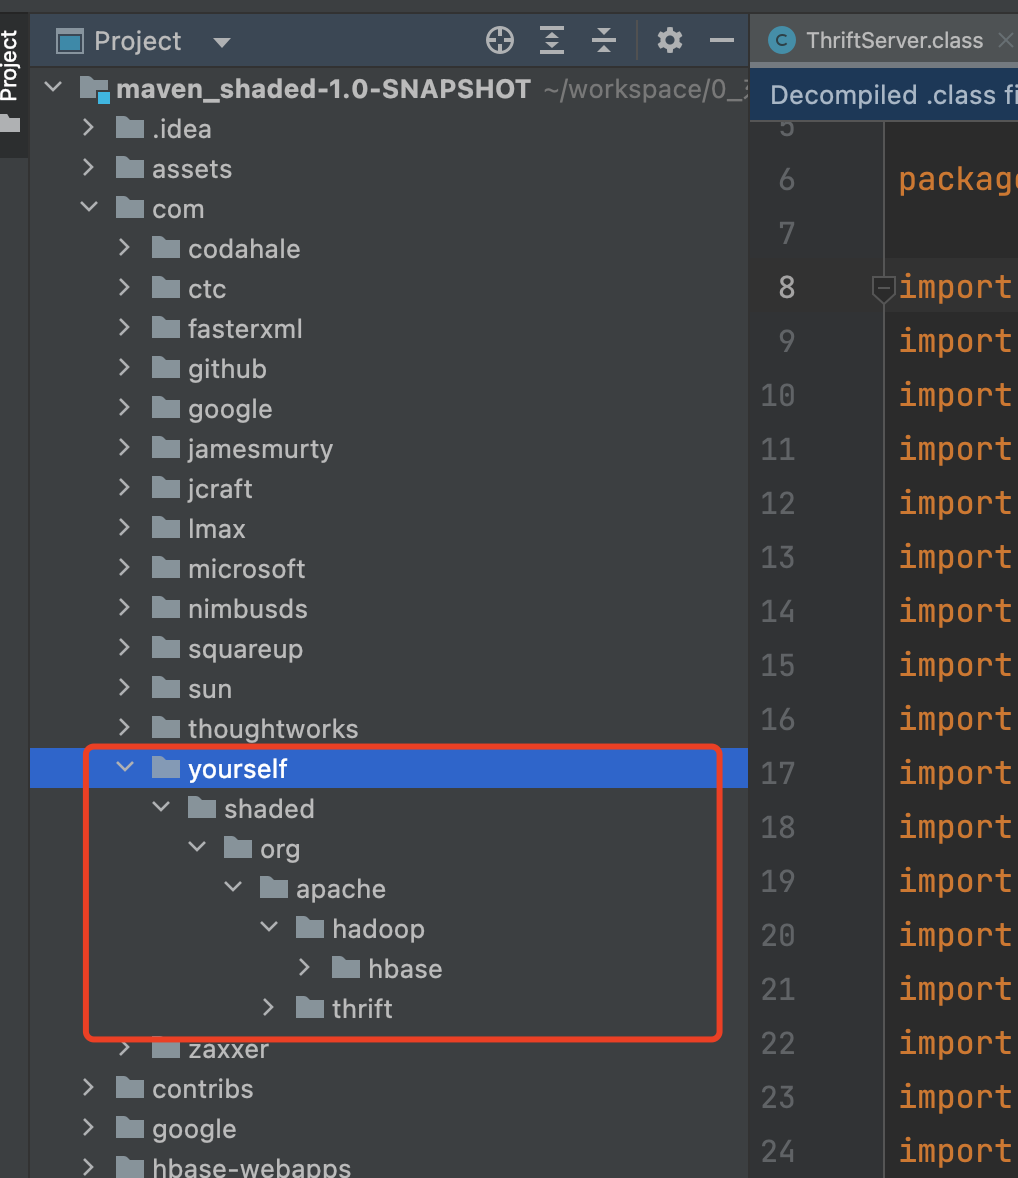
Task: Expand the .idea folder
Action: tap(89, 127)
